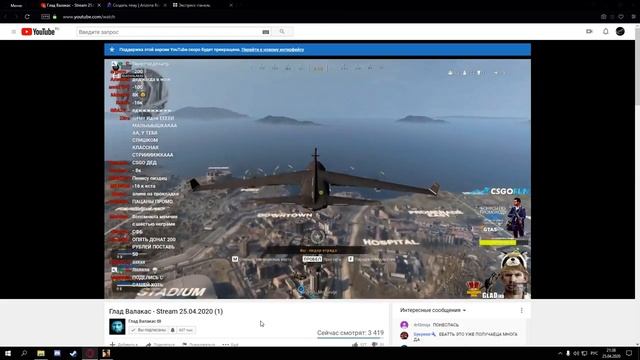
Task: Click the heart bookmark icon in address bar
Action: pos(621,17)
